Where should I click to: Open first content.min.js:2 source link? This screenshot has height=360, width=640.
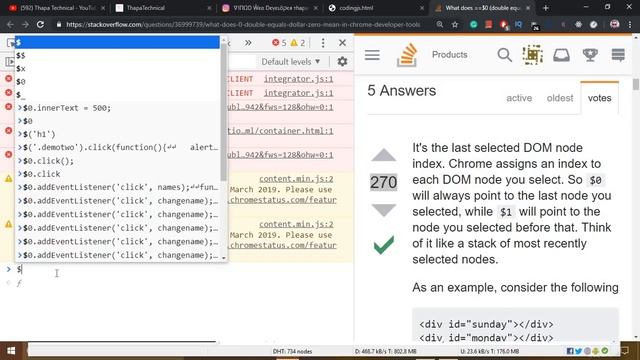(296, 179)
